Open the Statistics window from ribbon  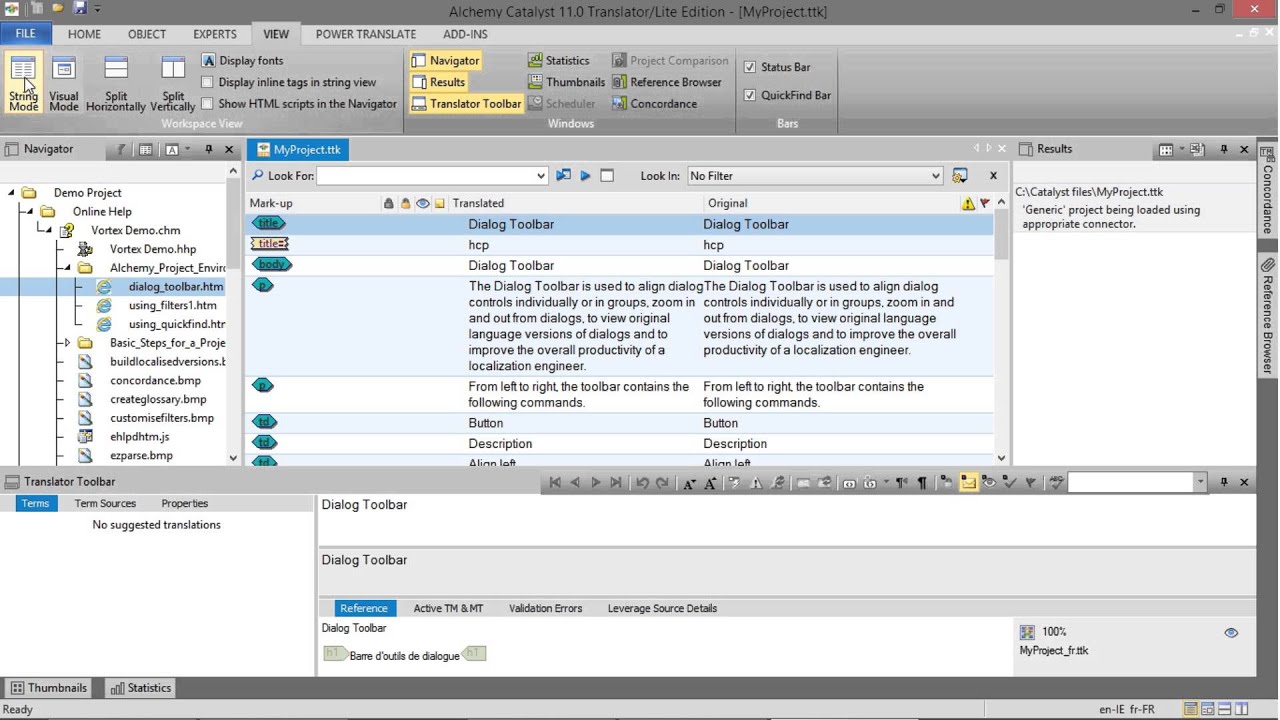coord(559,61)
